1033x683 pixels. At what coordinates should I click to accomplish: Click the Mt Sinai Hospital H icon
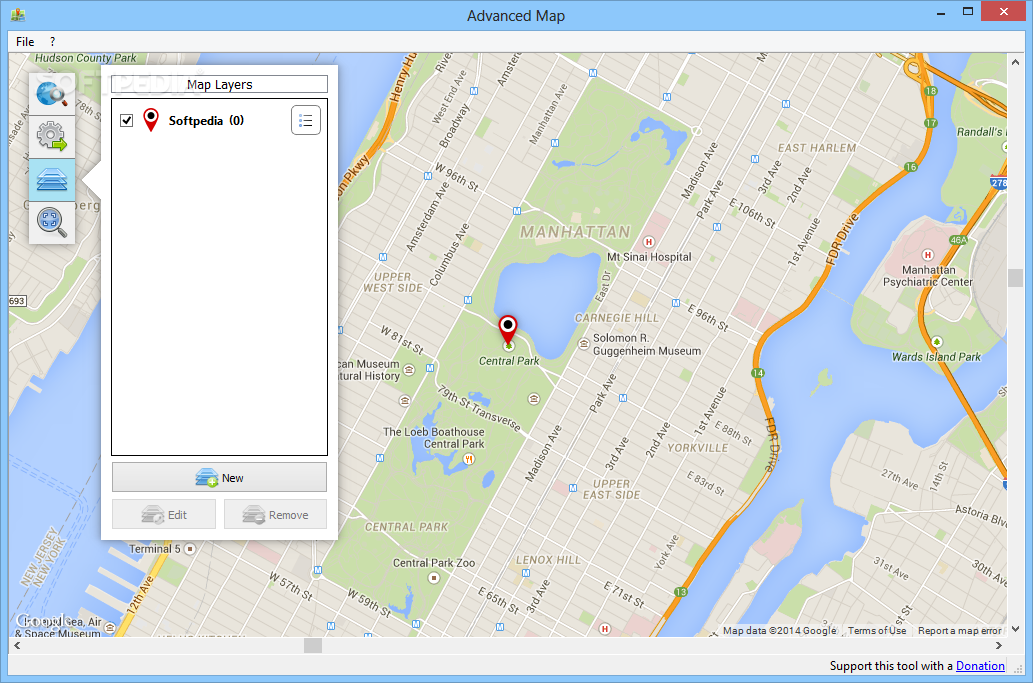pos(648,242)
